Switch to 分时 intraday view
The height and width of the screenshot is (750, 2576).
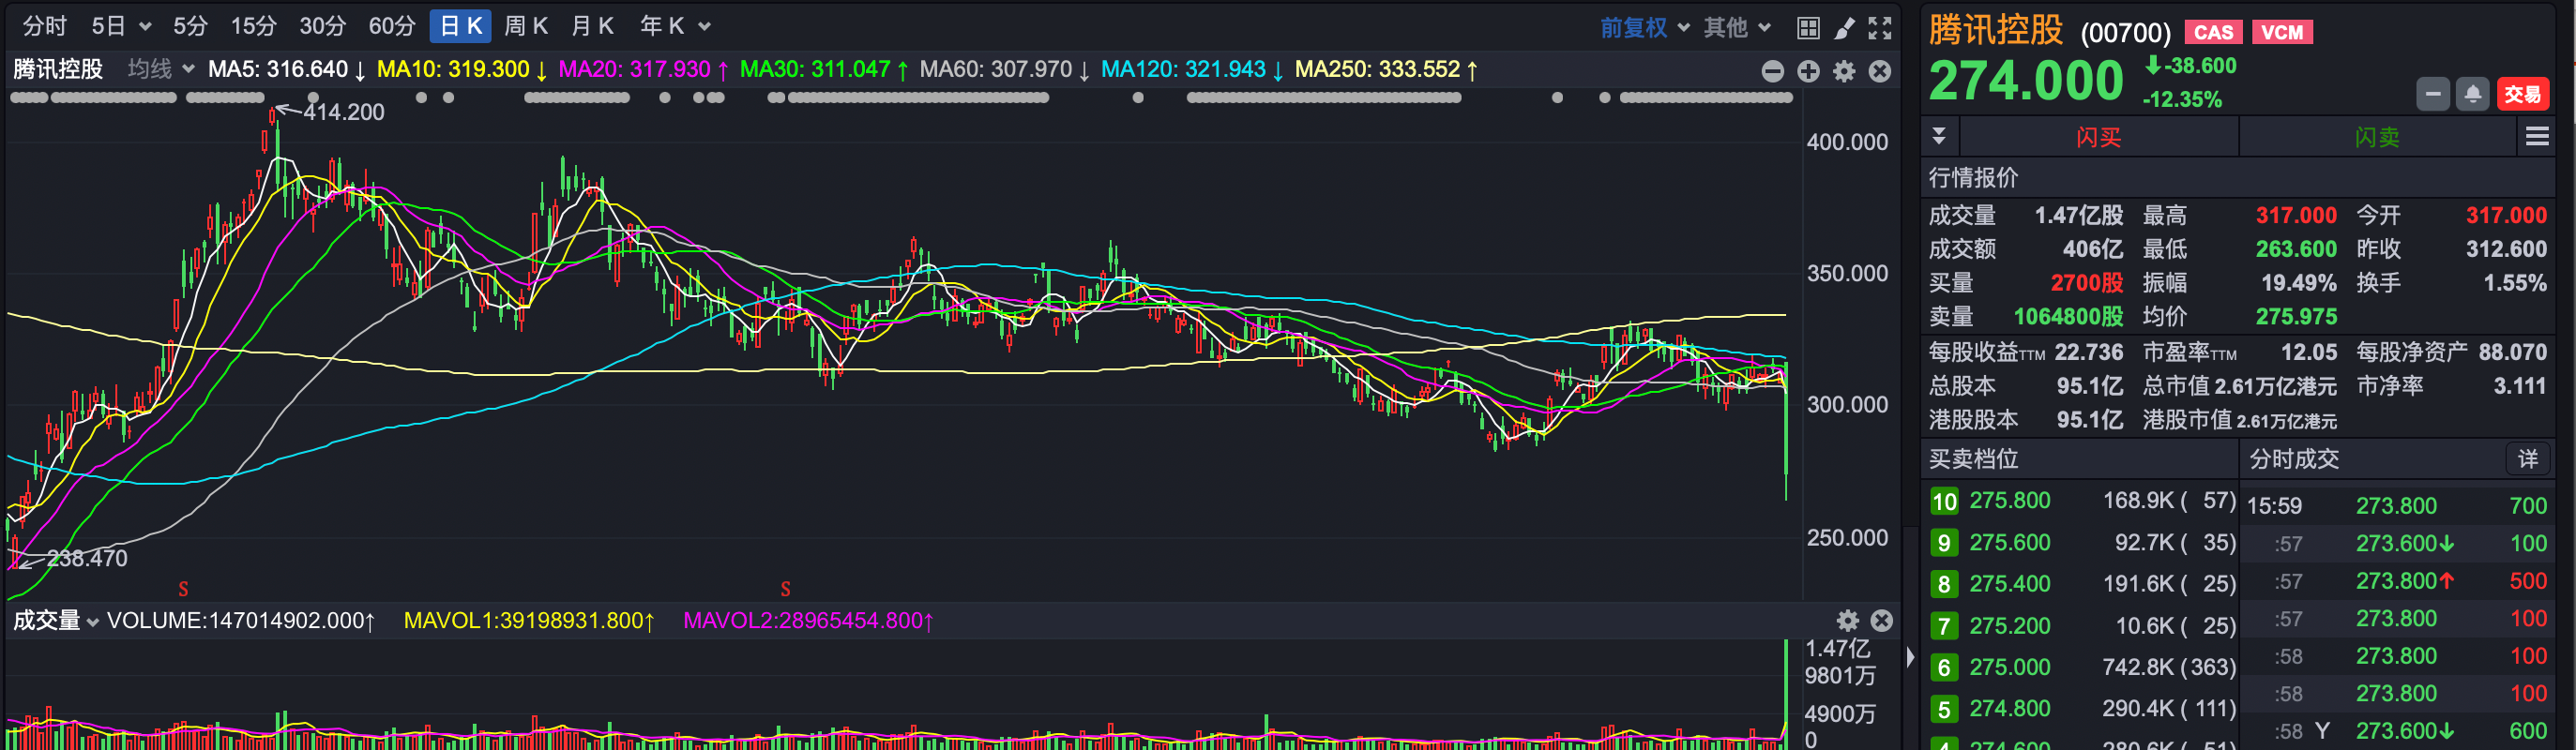click(x=44, y=26)
